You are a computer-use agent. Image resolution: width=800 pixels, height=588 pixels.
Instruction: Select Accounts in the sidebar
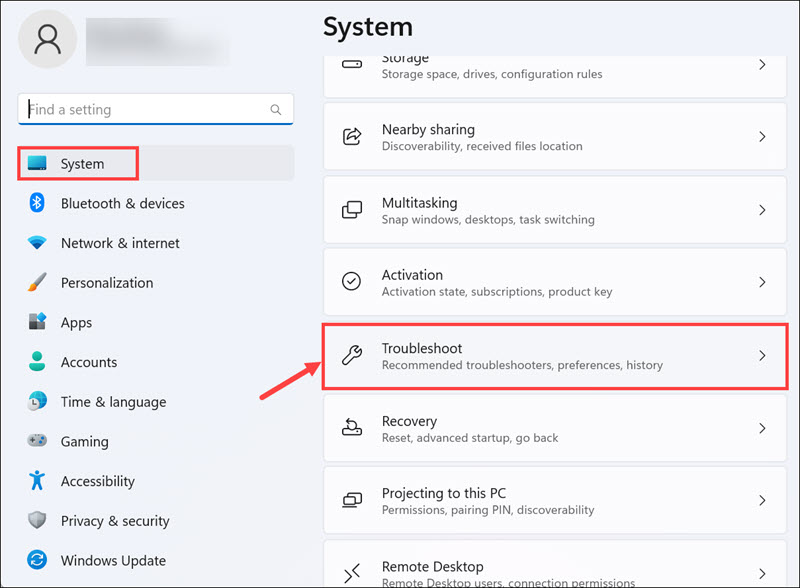89,362
